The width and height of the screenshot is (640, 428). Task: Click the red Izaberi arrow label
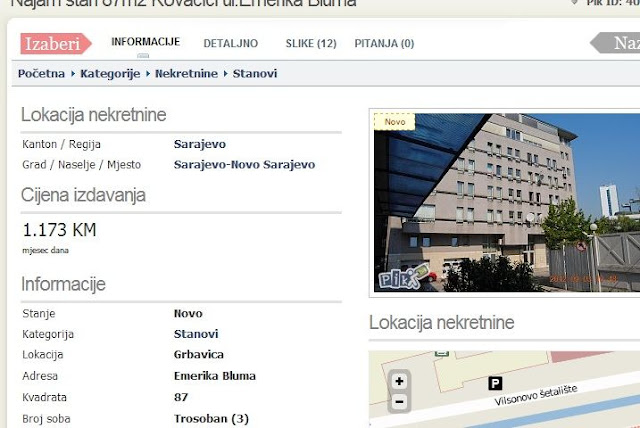56,44
